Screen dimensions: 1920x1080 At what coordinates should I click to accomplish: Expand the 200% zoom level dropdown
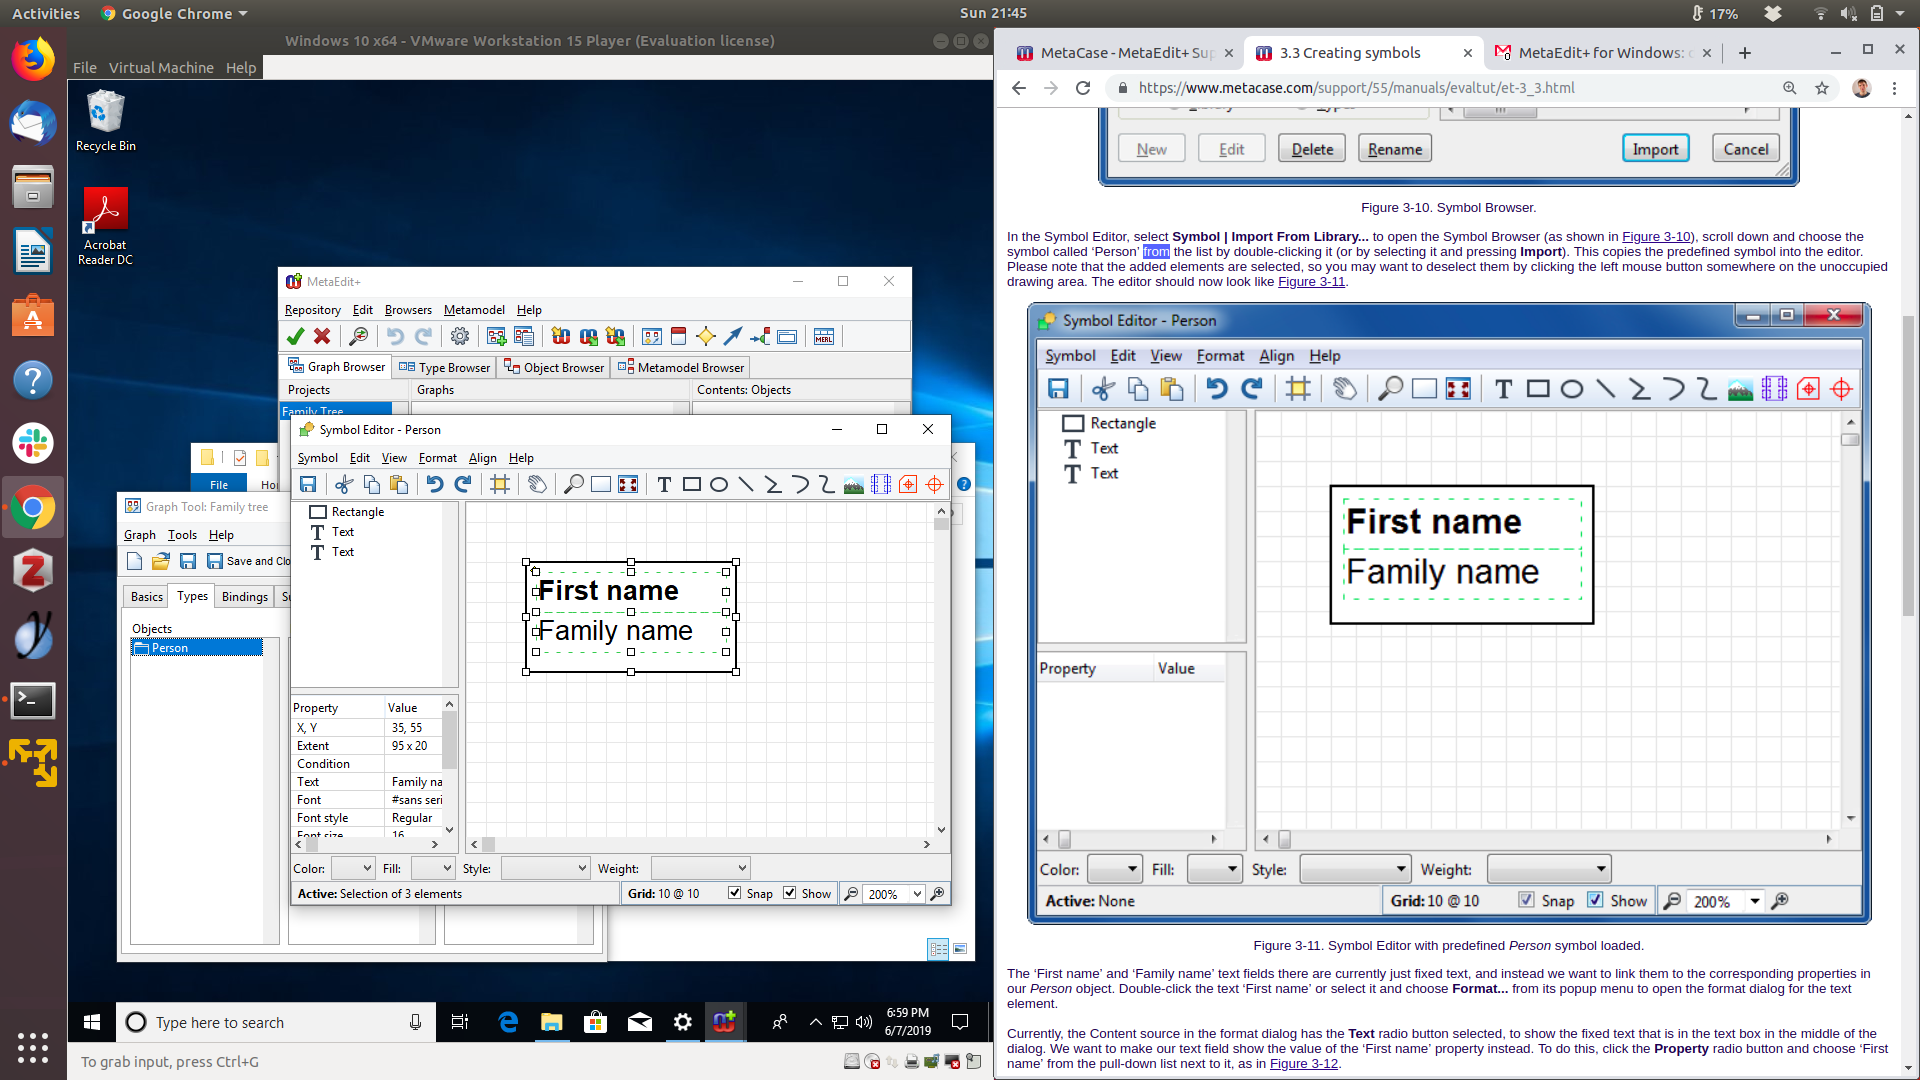[917, 894]
